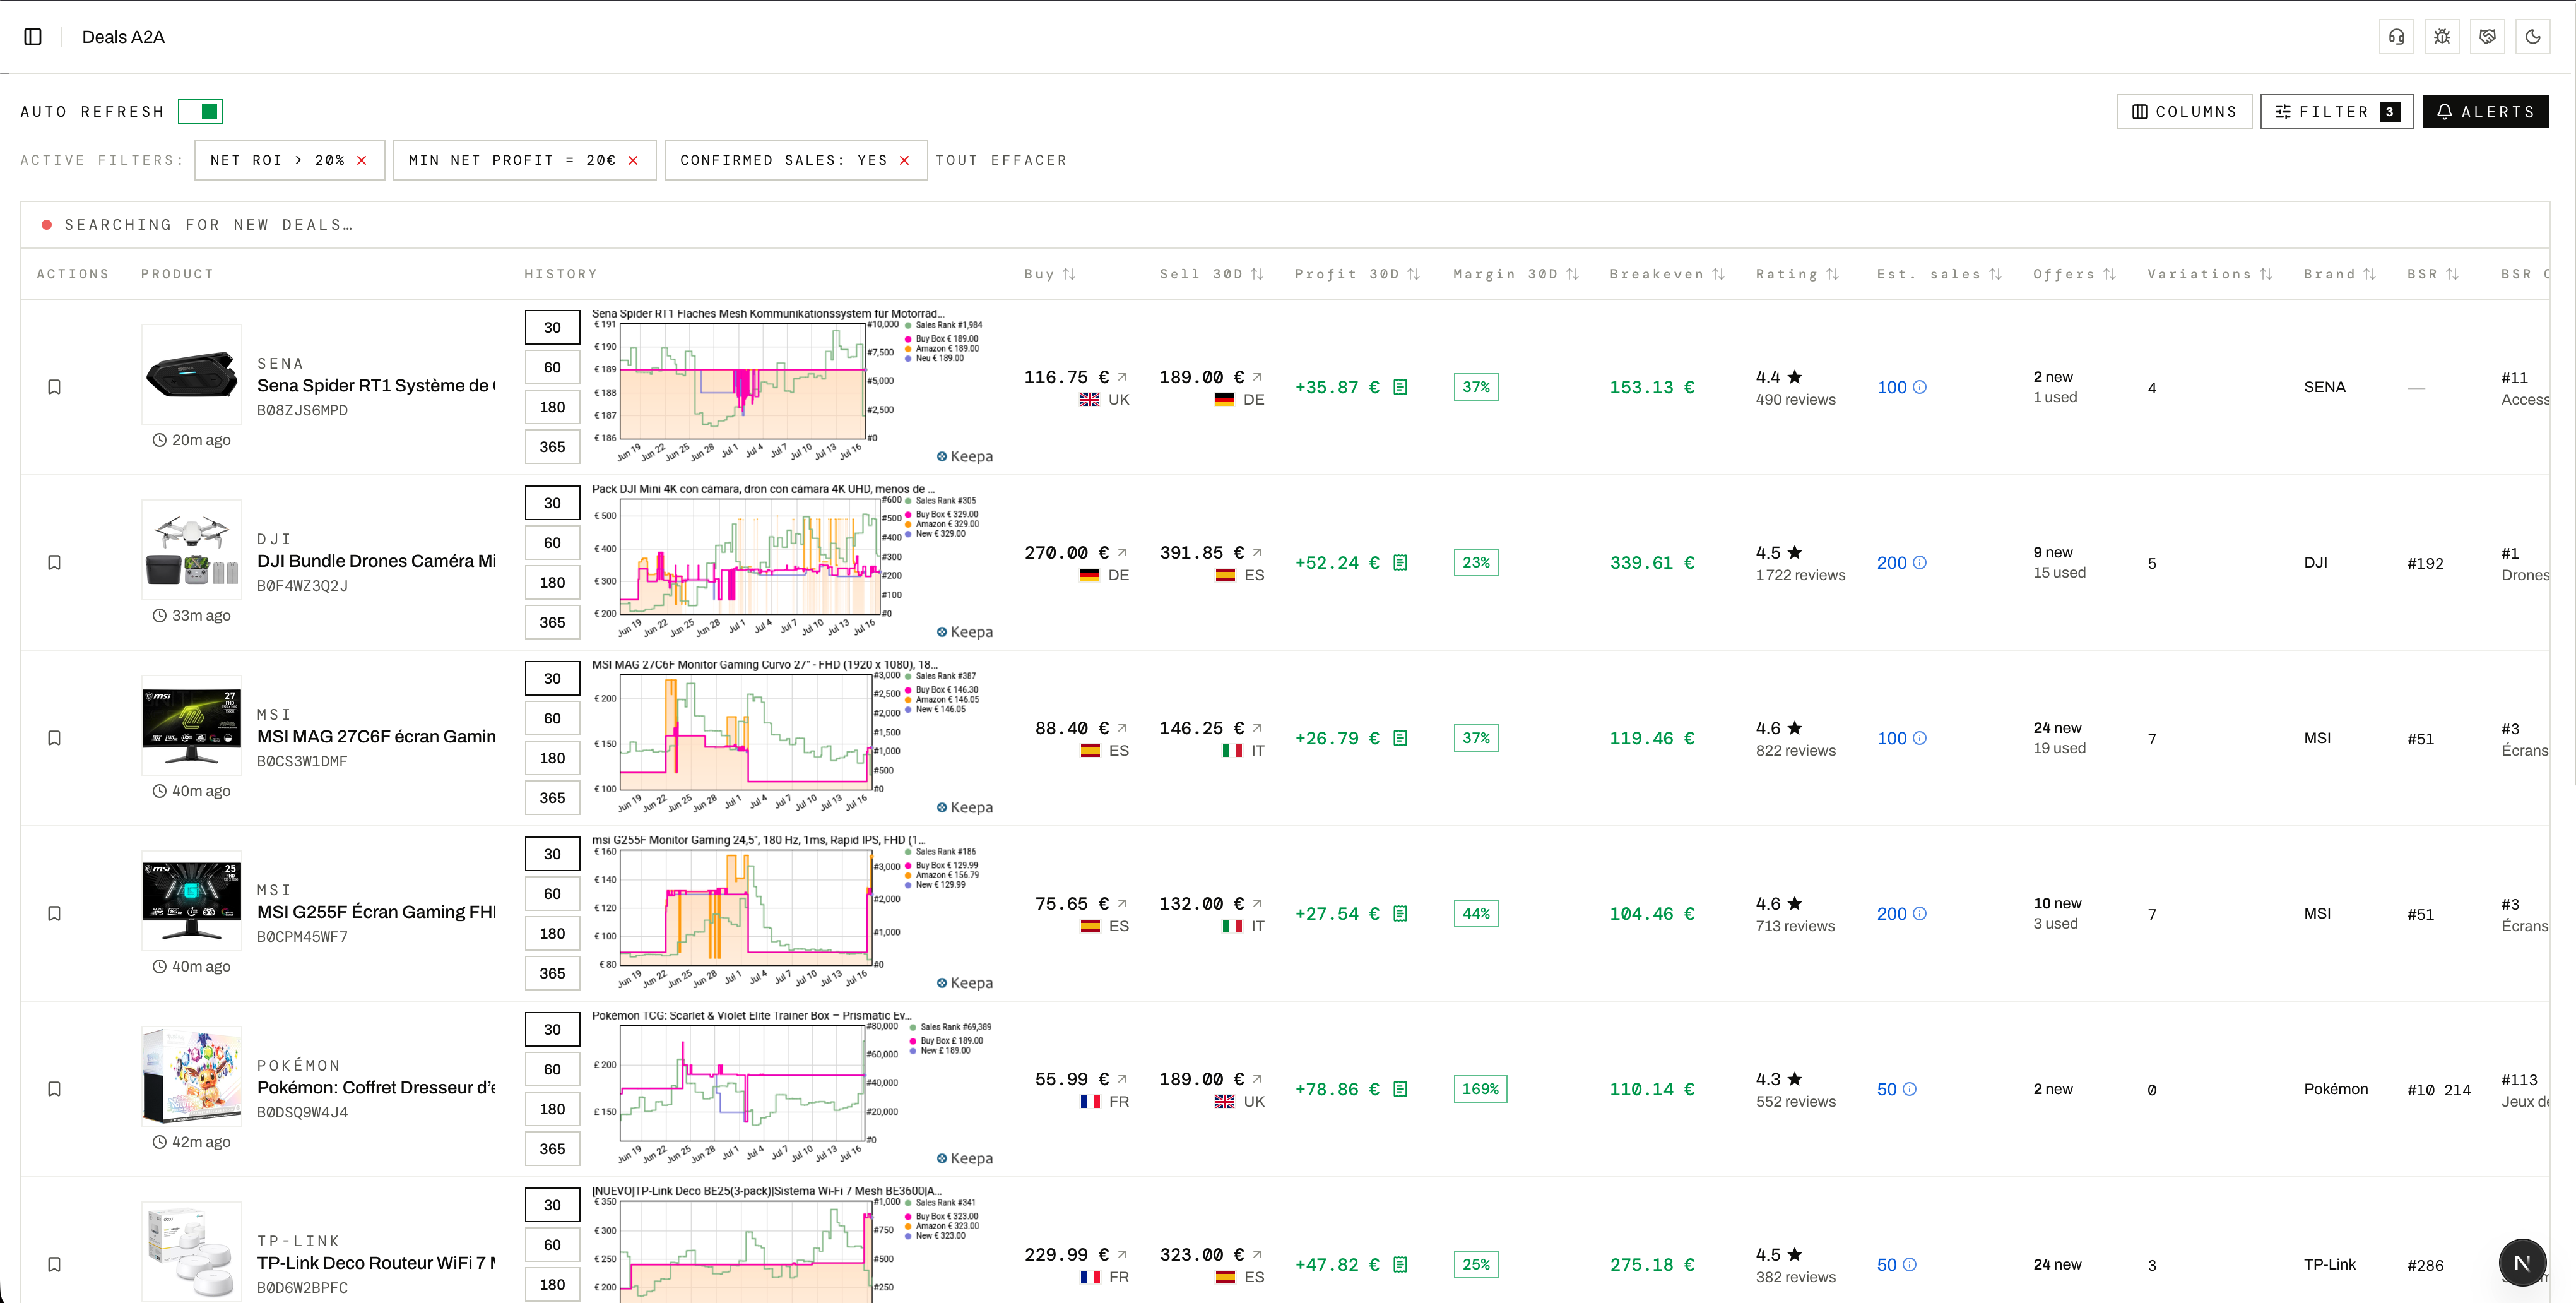Select 180-day history for MSI MAG 27C6F
Image resolution: width=2576 pixels, height=1303 pixels.
click(553, 758)
